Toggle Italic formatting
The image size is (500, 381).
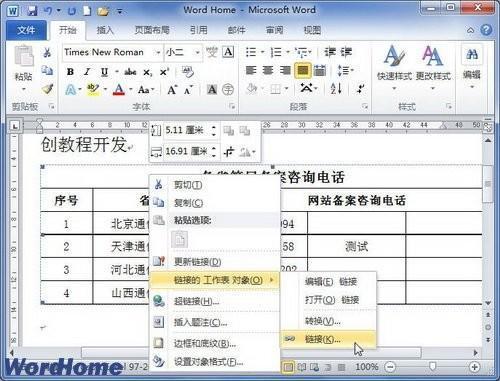(87, 72)
